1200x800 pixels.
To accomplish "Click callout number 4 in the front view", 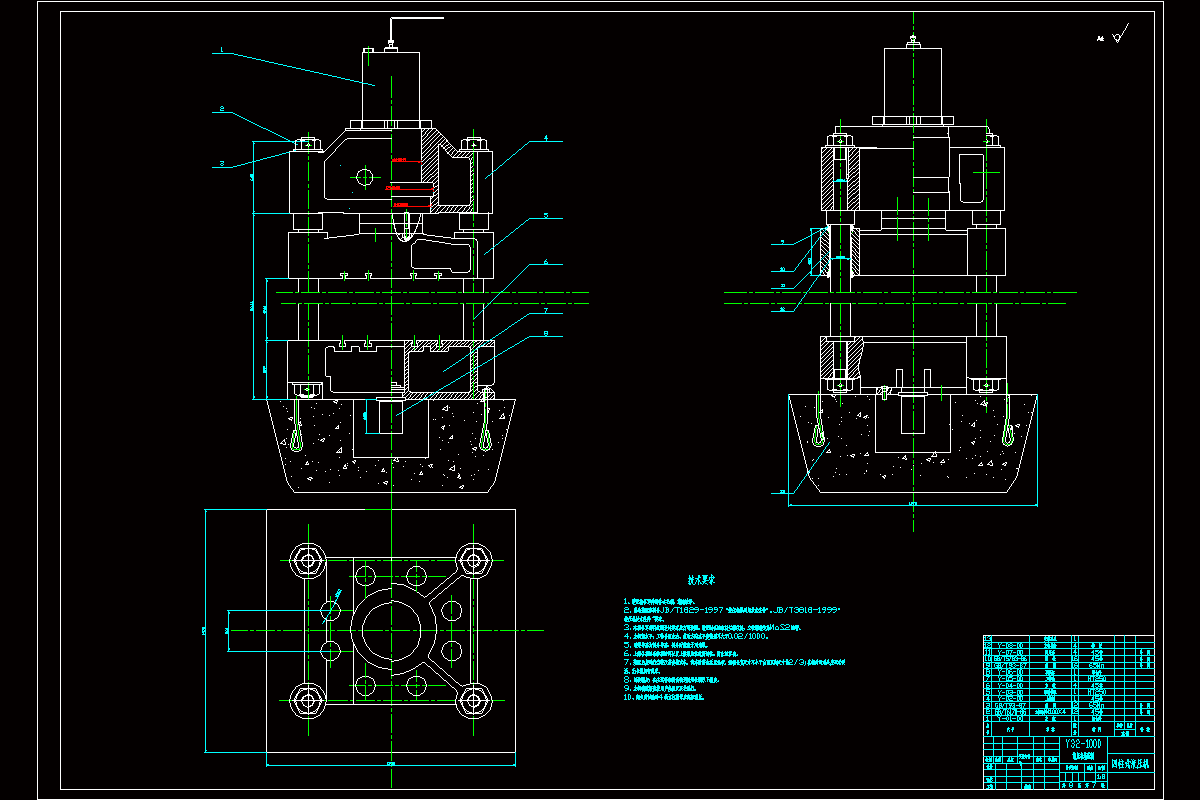I will (x=546, y=138).
